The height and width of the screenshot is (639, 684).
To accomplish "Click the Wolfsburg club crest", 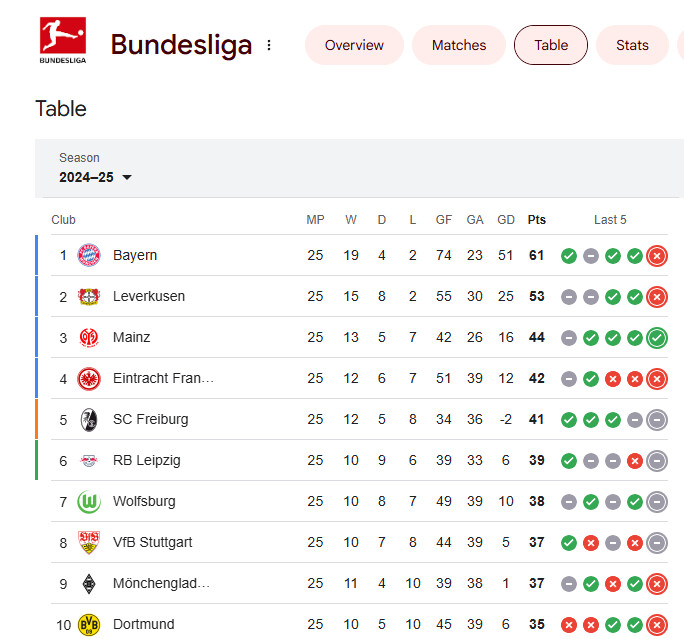I will coord(89,501).
